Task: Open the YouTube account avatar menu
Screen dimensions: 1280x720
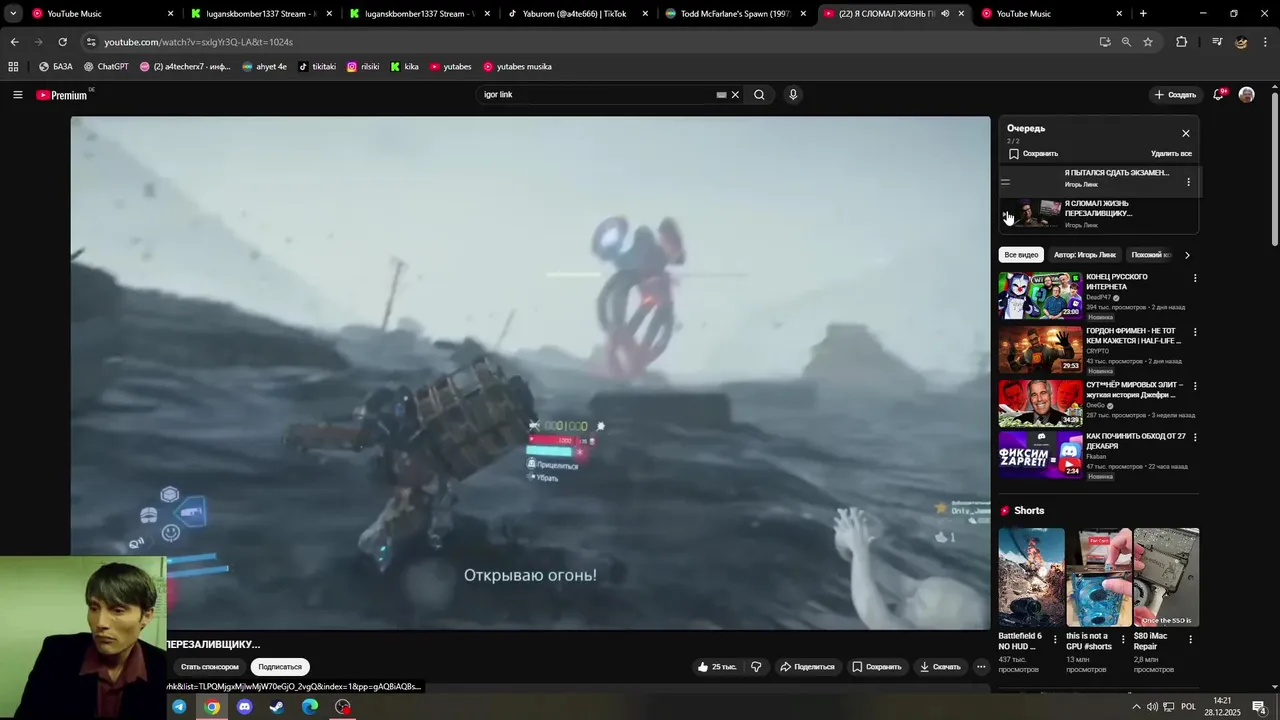Action: pos(1246,95)
